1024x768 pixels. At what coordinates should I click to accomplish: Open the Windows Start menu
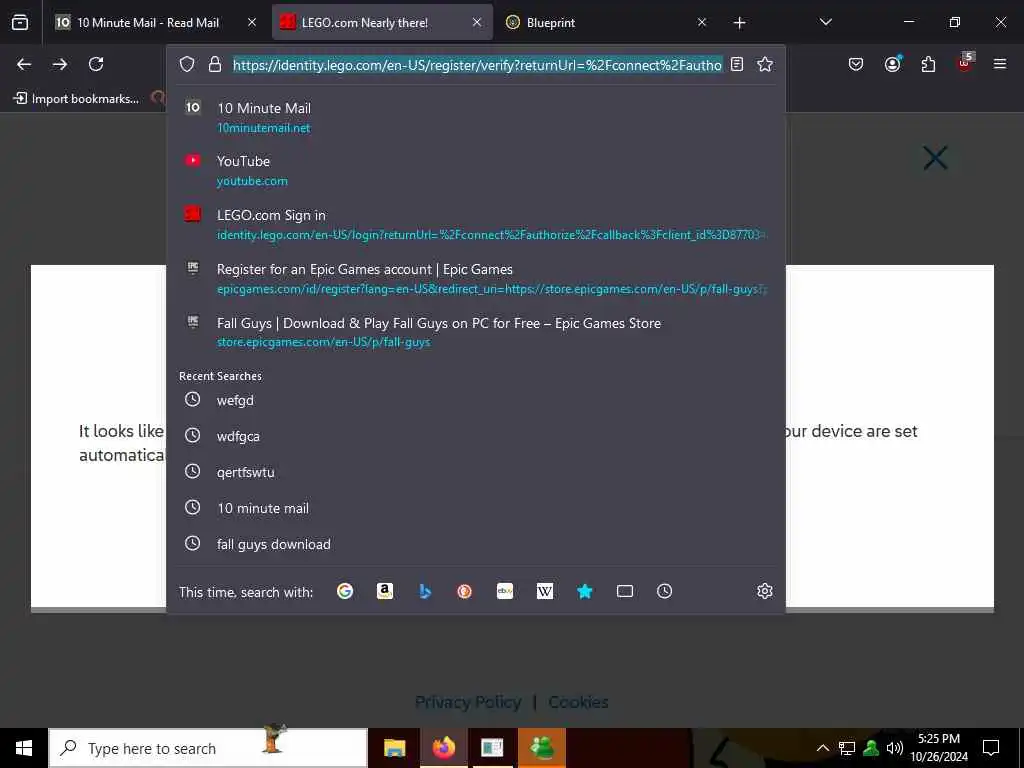[x=24, y=748]
